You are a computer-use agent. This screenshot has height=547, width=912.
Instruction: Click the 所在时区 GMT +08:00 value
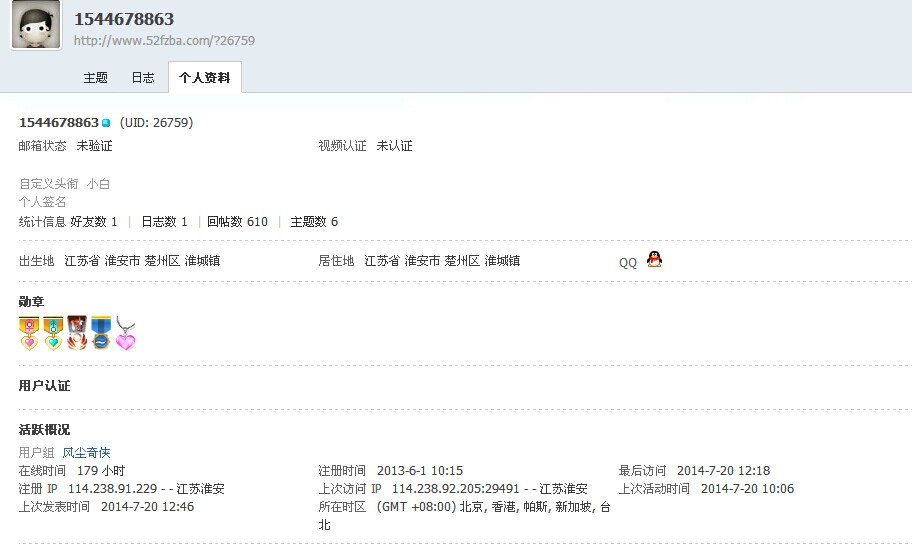[x=465, y=516]
